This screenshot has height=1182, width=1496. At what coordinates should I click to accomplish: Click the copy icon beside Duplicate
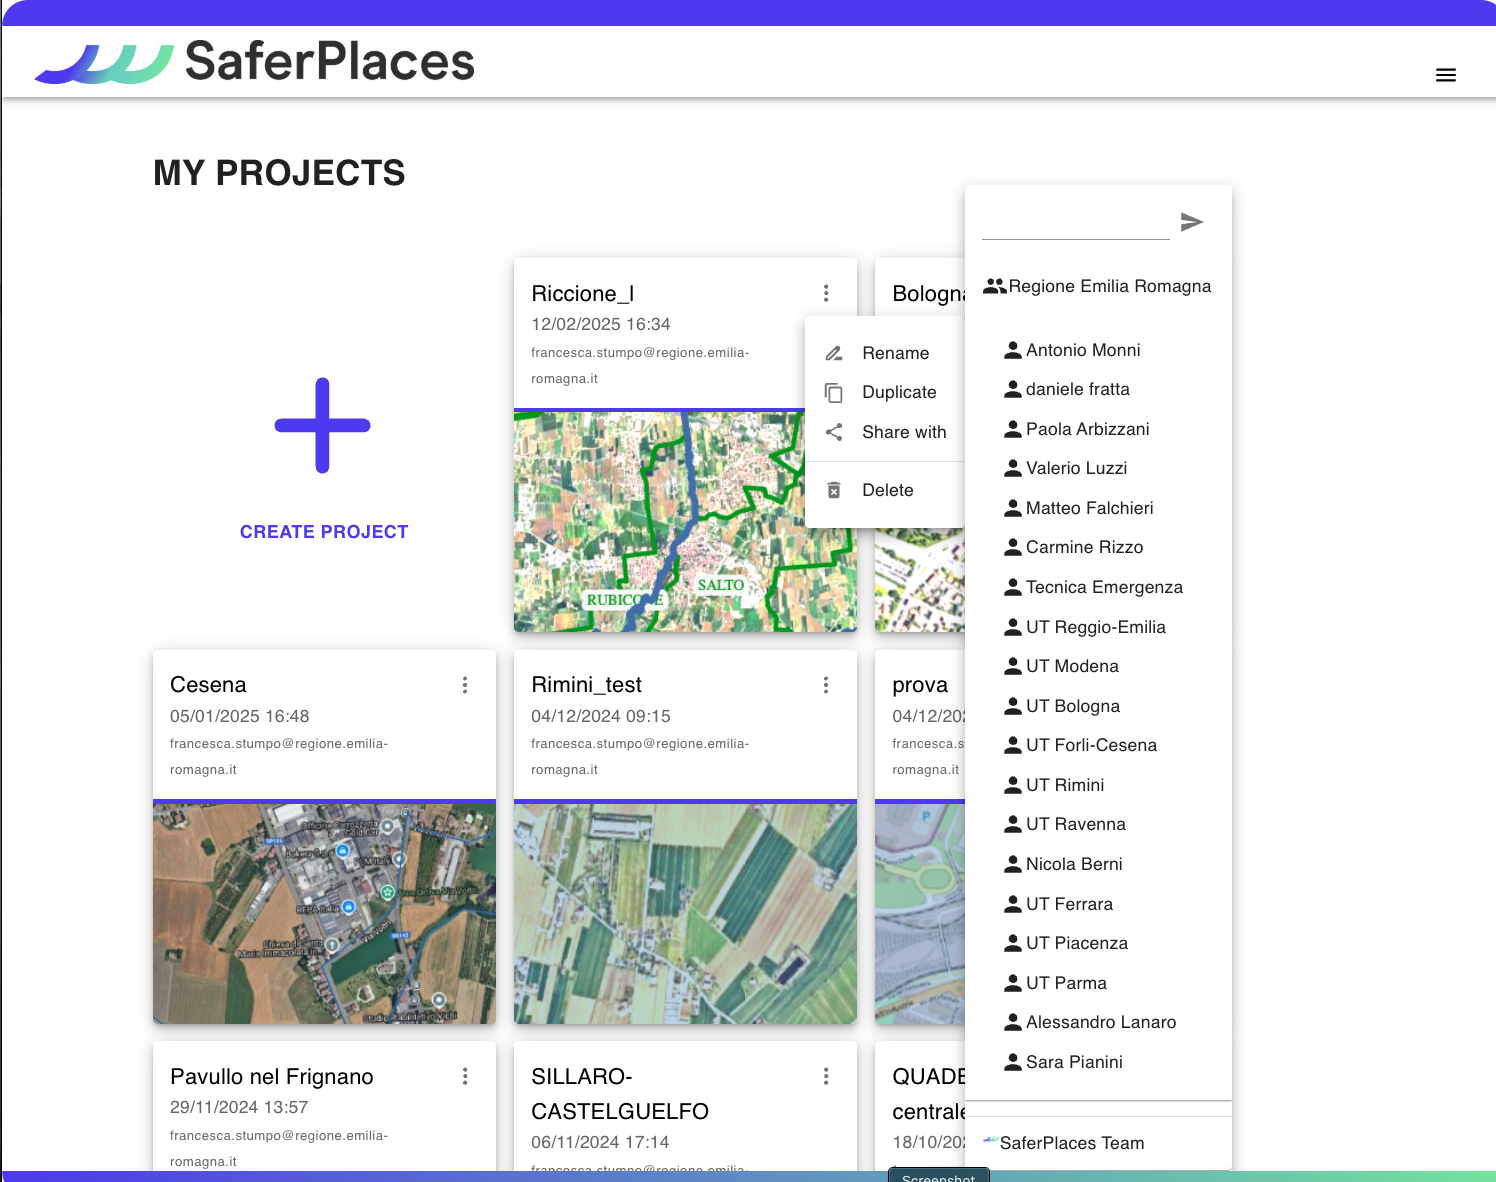click(834, 393)
